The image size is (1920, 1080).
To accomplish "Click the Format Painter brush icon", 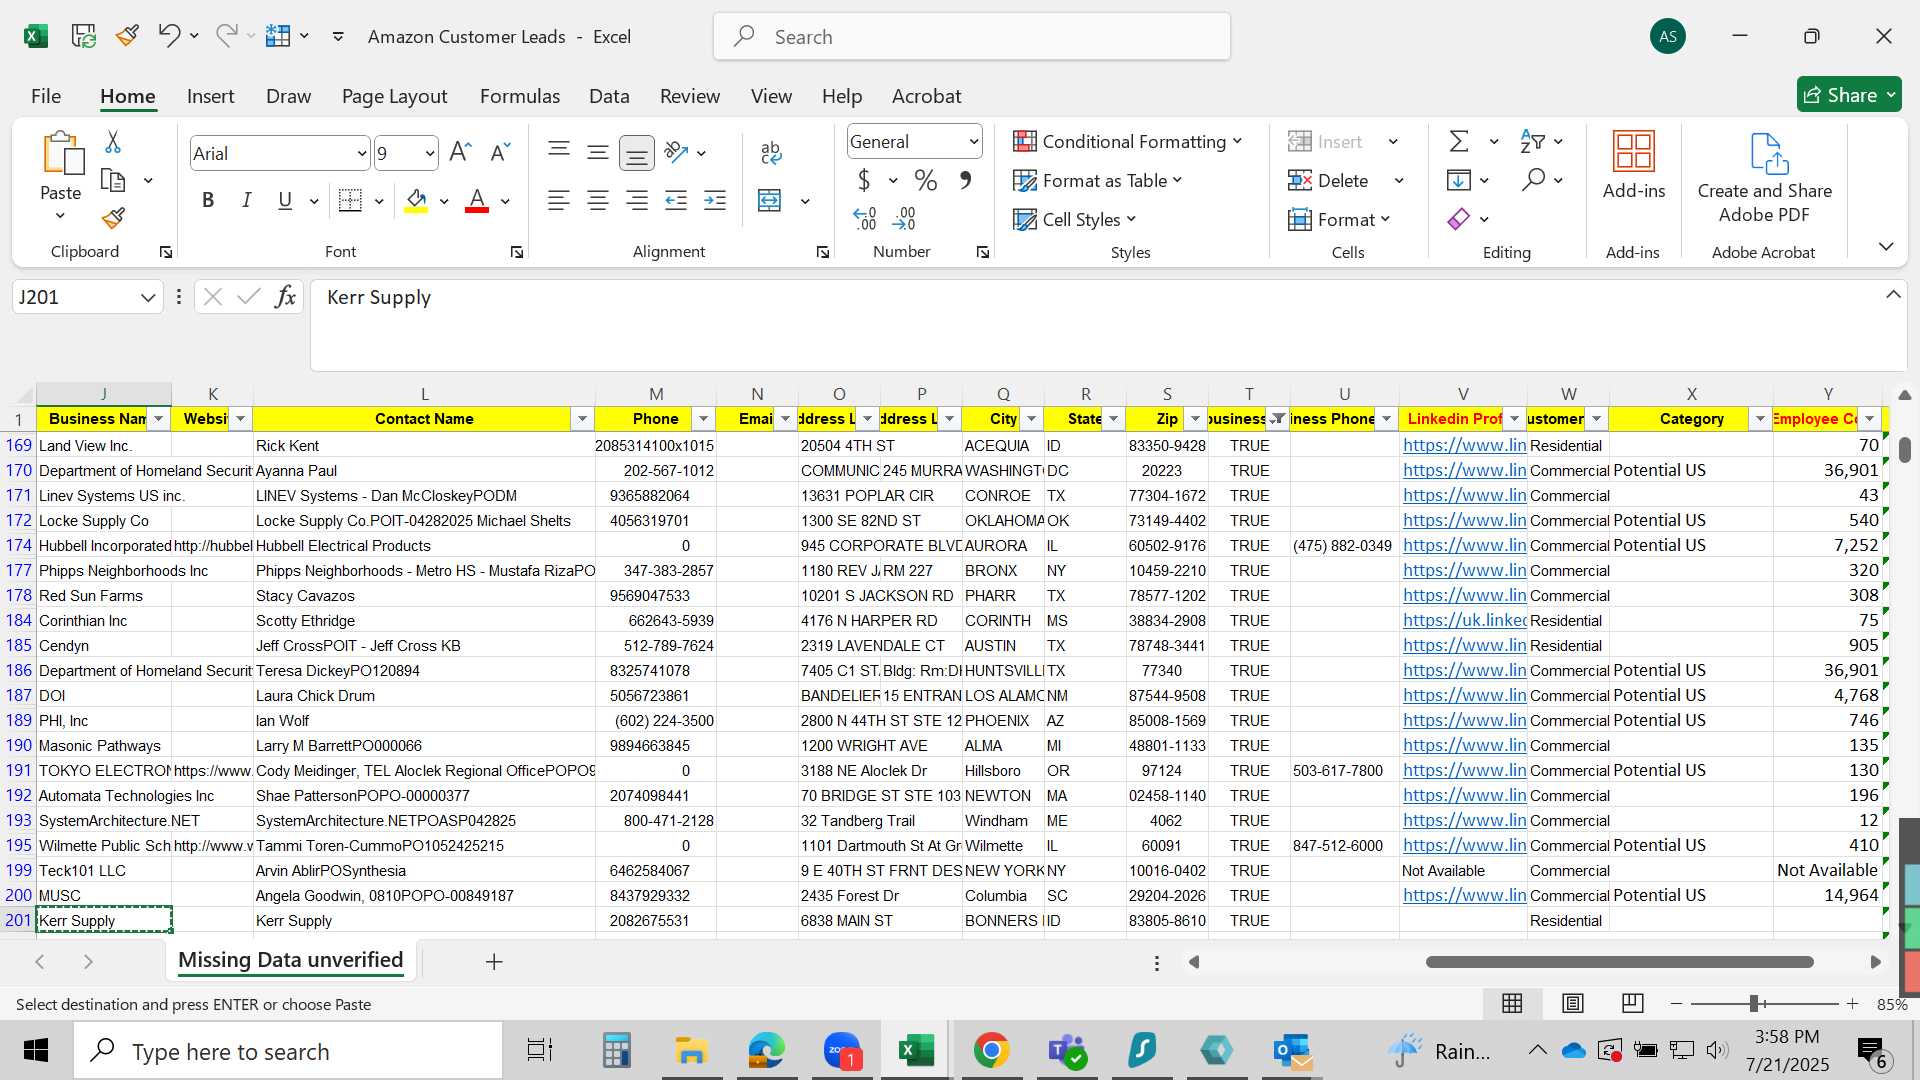I will tap(113, 218).
